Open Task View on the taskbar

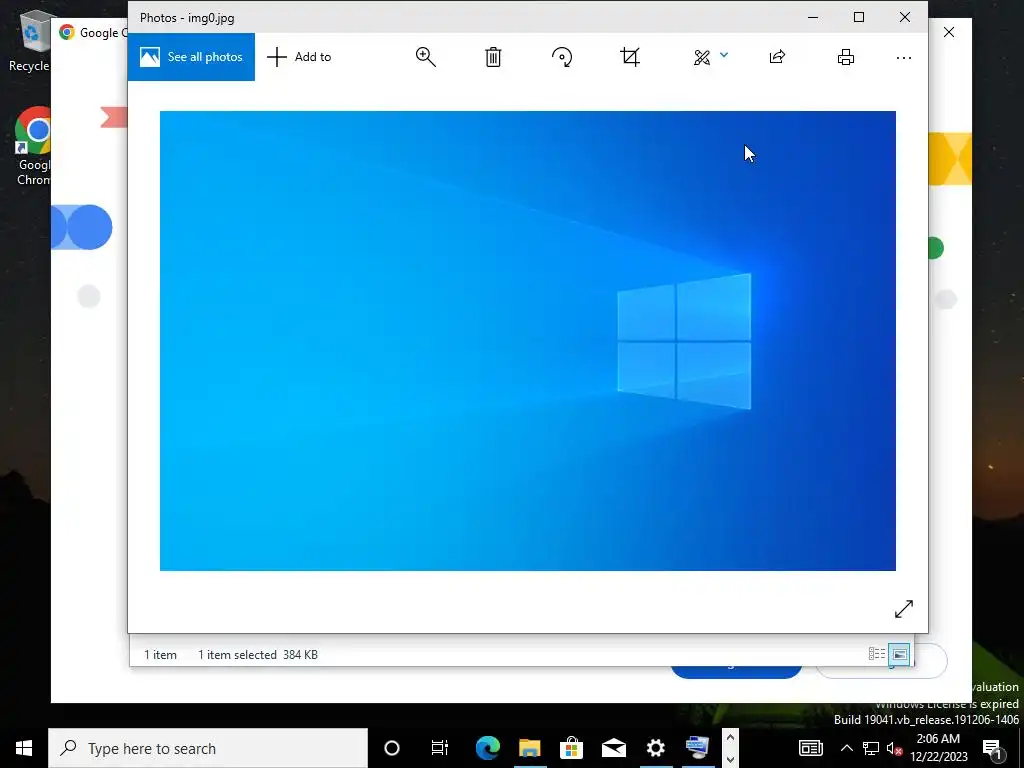pyautogui.click(x=440, y=748)
